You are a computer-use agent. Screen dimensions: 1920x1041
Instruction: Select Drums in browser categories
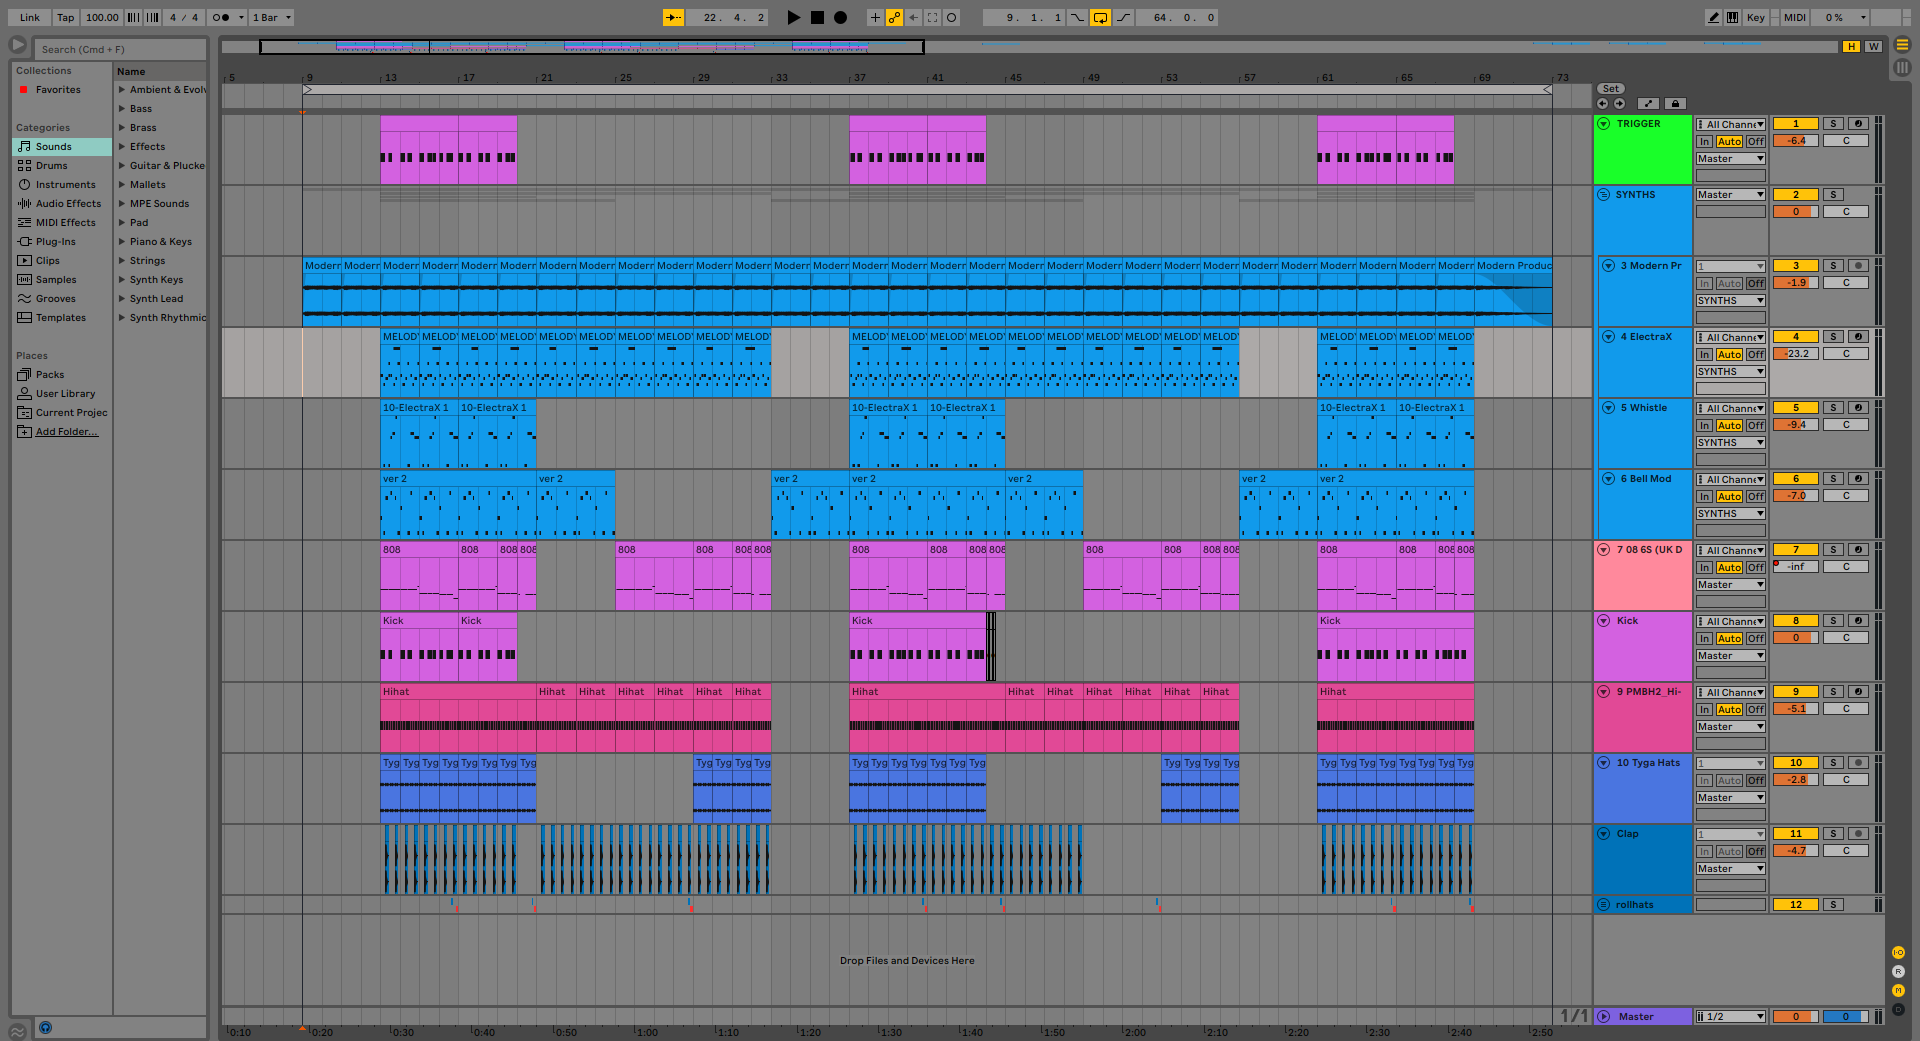[x=52, y=166]
